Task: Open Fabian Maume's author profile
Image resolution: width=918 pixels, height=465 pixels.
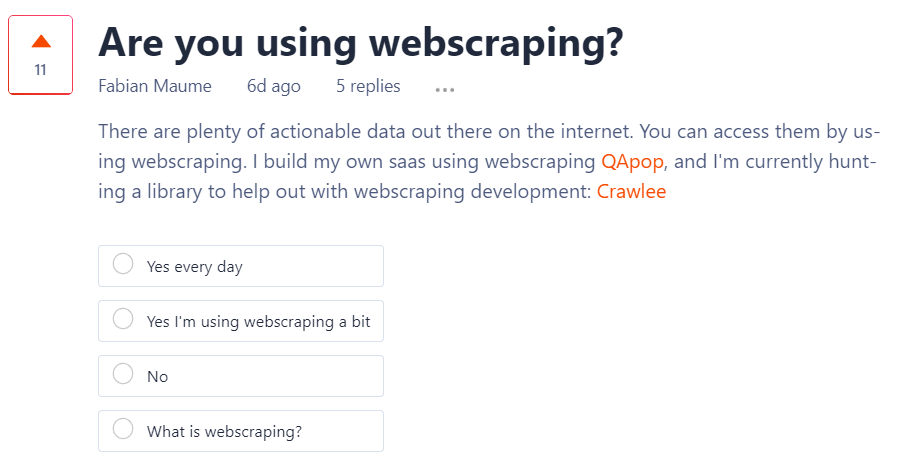Action: pyautogui.click(x=154, y=87)
